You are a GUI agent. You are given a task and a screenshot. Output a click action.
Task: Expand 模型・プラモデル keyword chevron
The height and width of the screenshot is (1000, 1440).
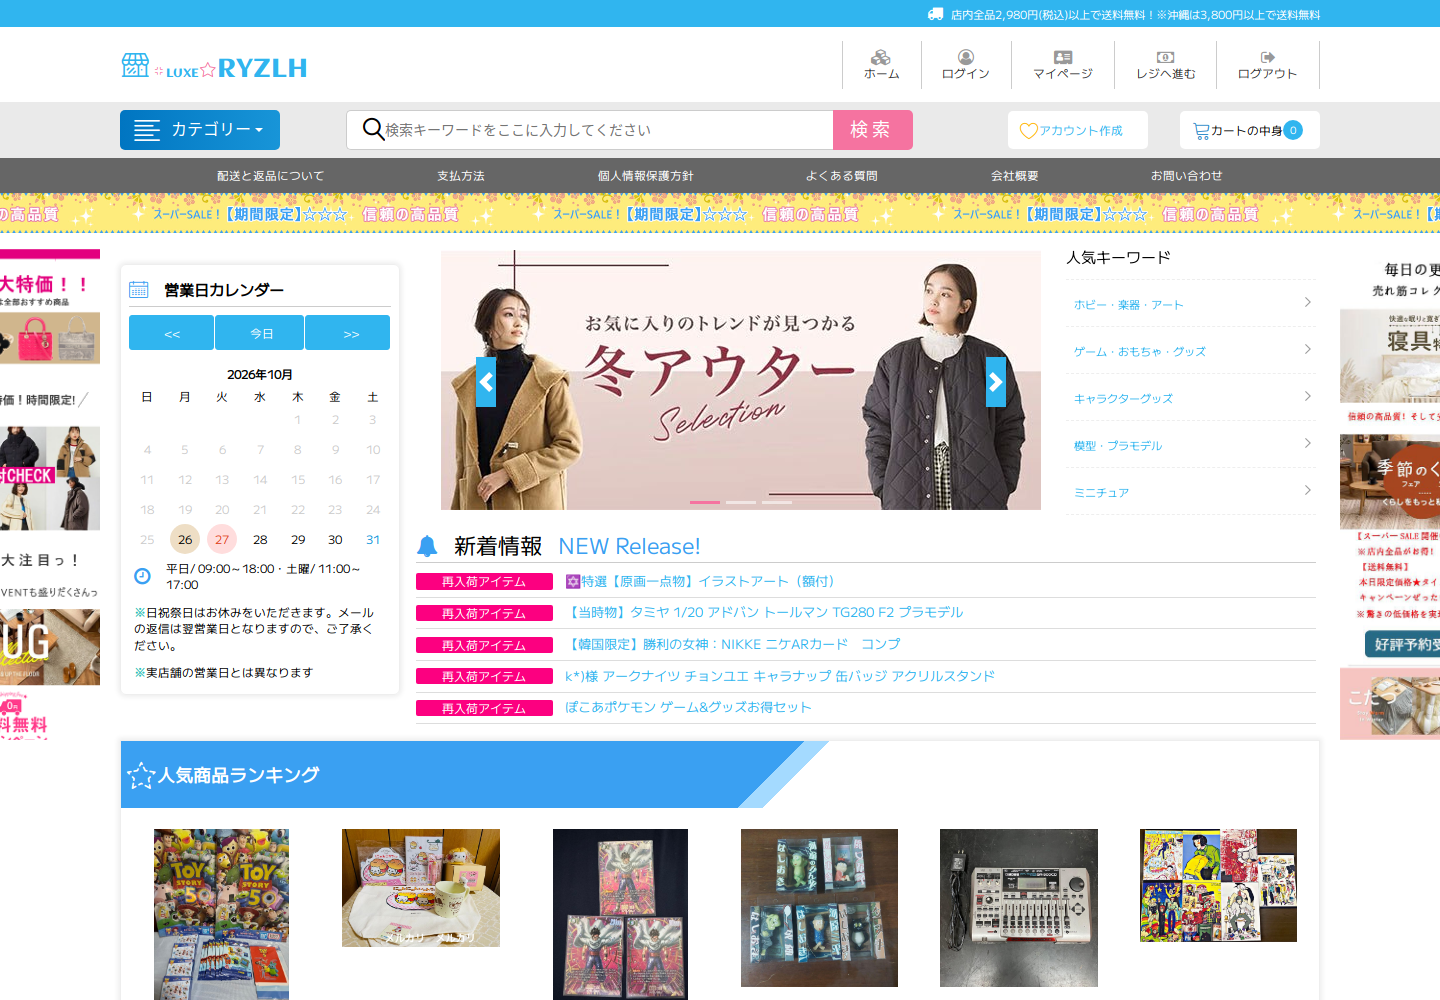coord(1307,443)
